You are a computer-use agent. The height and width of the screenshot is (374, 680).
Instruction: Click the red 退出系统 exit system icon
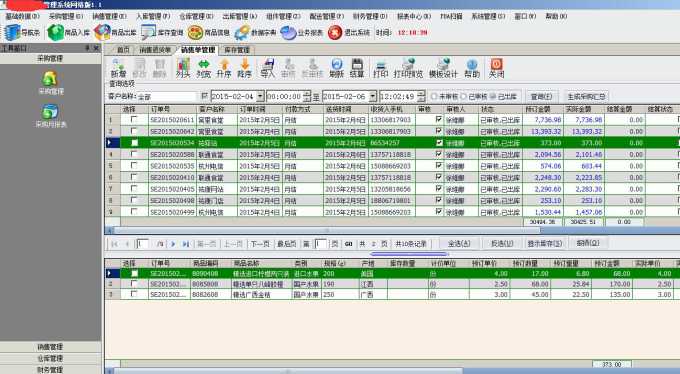pyautogui.click(x=349, y=33)
